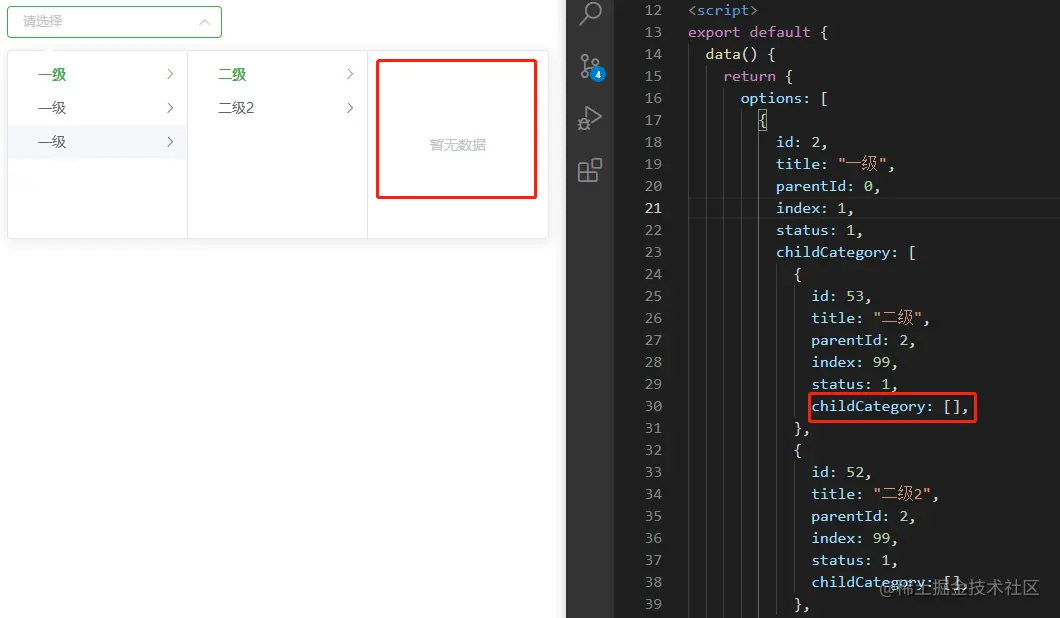
Task: Click the 'return {' code line
Action: 758,76
